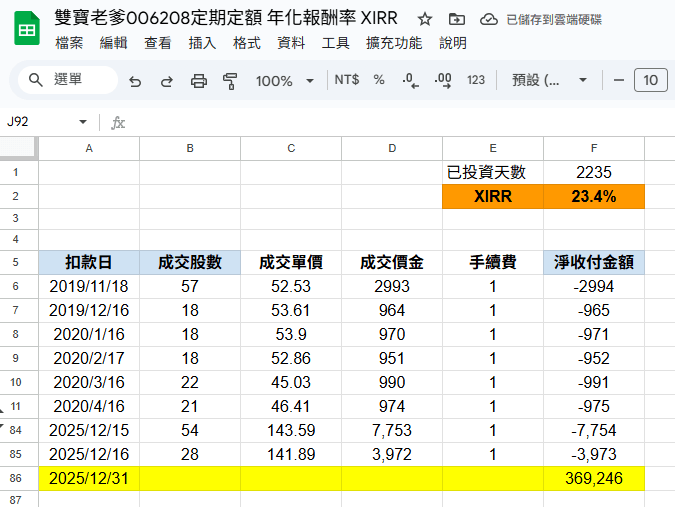
Task: Decrease font size with minus button
Action: [x=619, y=80]
